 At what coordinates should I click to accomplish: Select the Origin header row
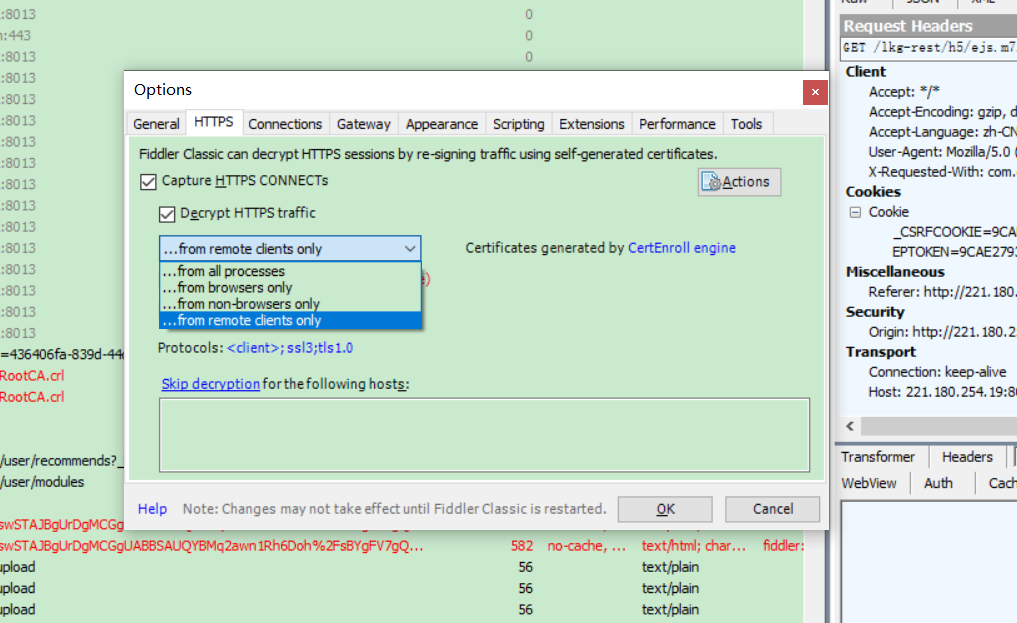click(942, 332)
